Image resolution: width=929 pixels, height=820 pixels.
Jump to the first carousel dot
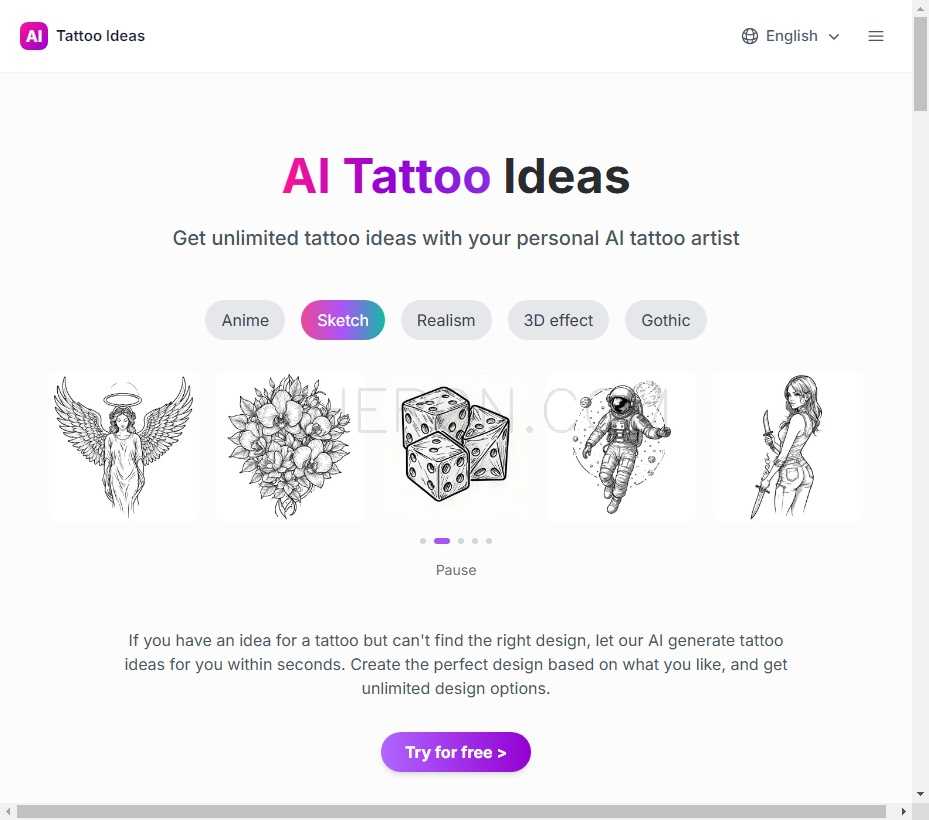(422, 541)
